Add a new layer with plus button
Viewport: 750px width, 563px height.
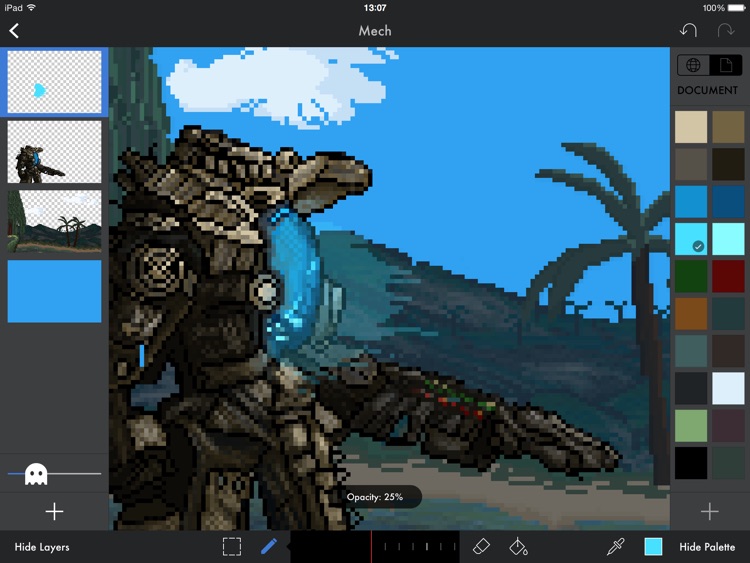click(x=54, y=511)
